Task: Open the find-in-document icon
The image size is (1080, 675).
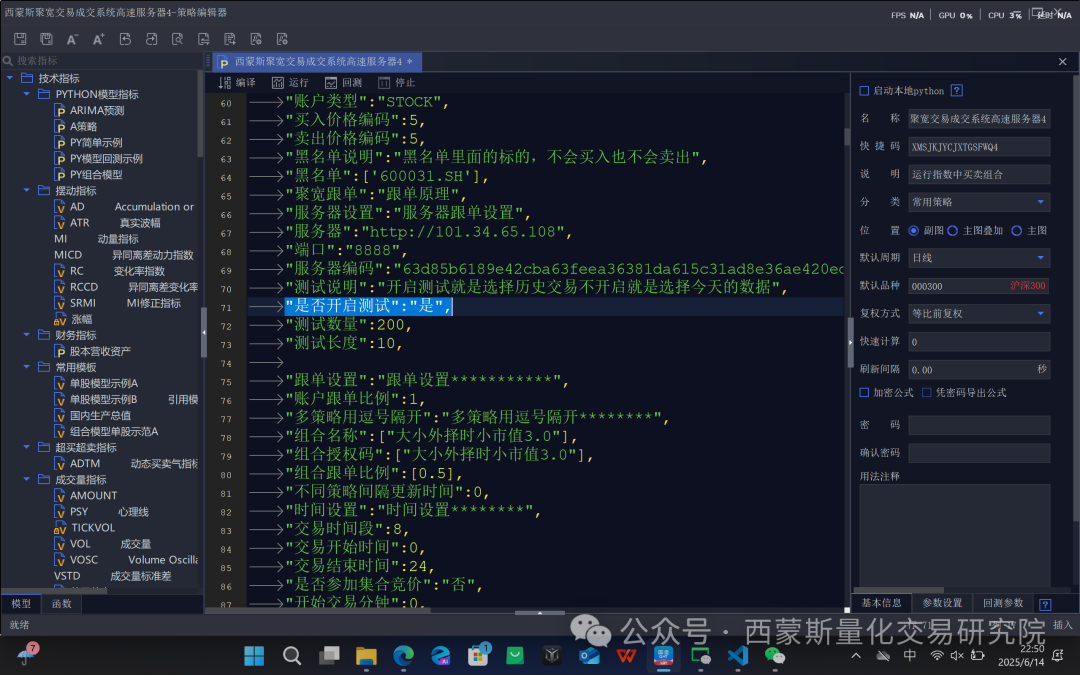Action: click(177, 39)
